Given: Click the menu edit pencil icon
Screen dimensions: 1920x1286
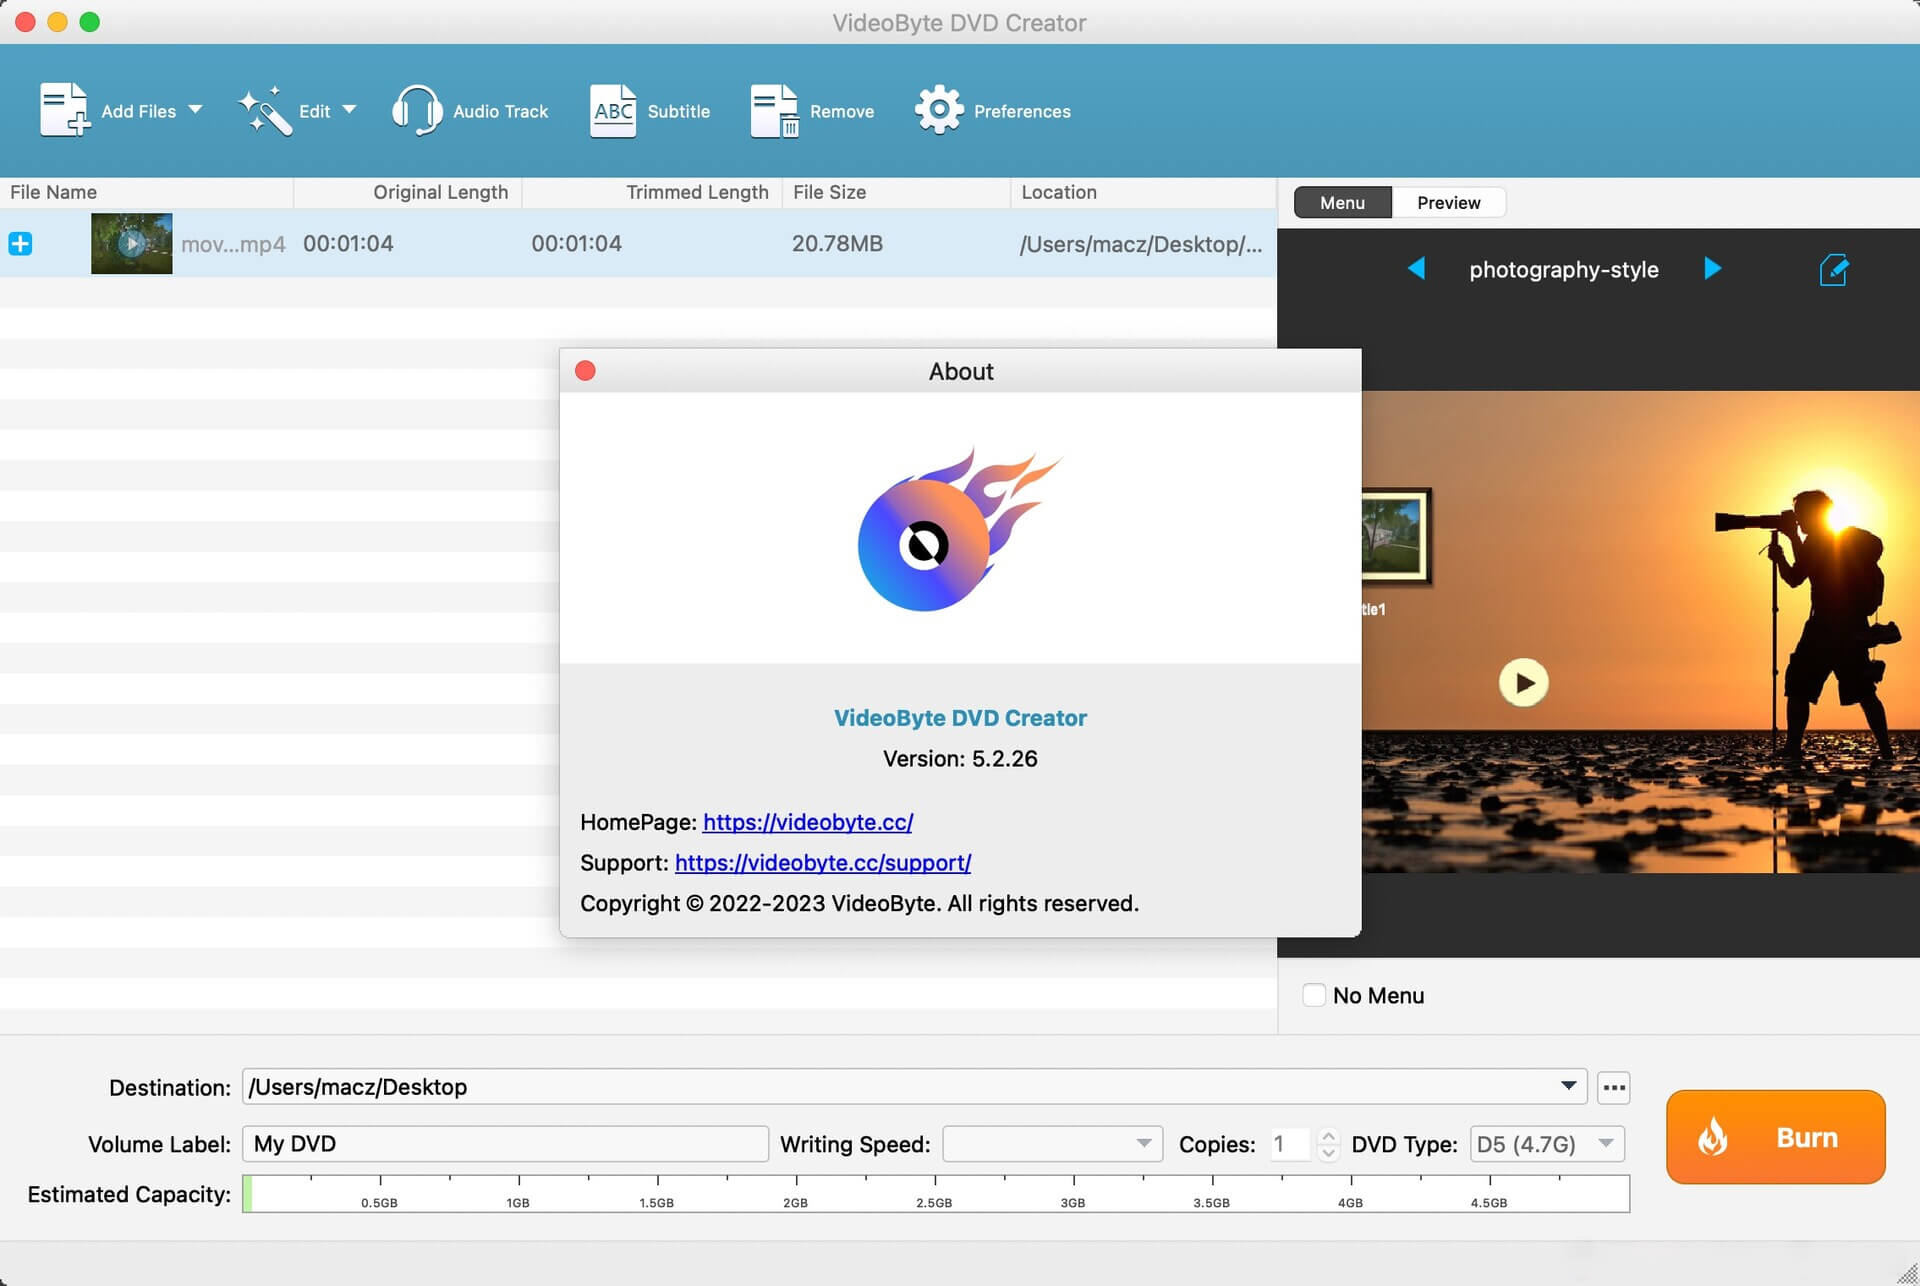Looking at the screenshot, I should click(x=1832, y=270).
